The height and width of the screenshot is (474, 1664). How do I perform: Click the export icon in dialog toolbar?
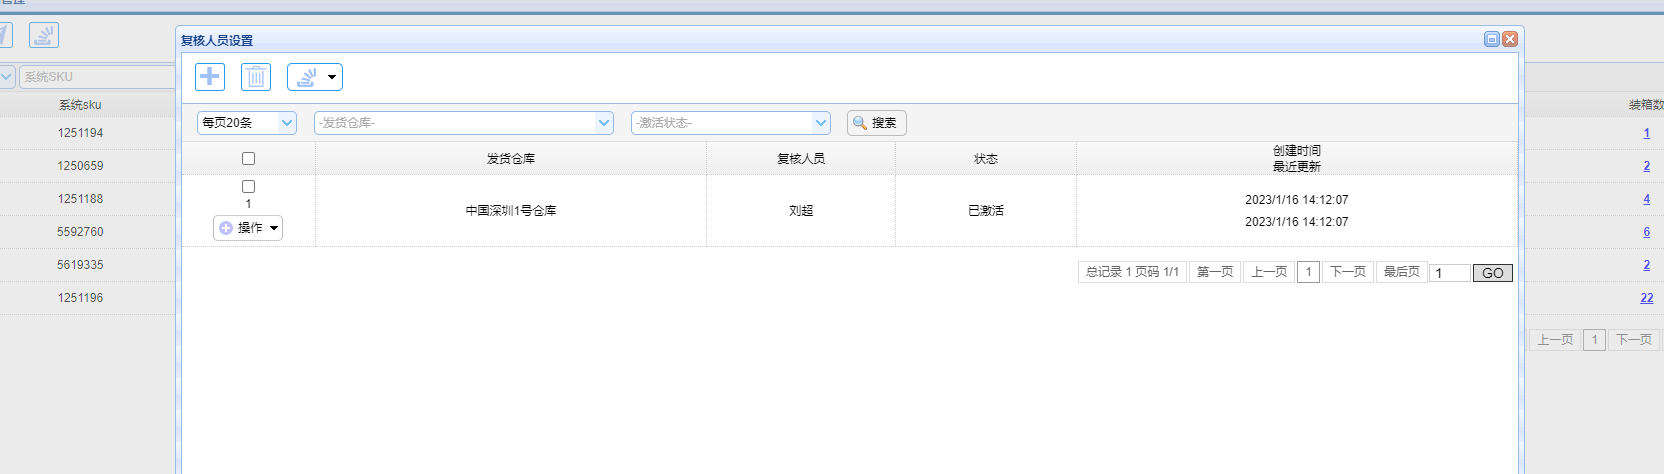pyautogui.click(x=306, y=77)
